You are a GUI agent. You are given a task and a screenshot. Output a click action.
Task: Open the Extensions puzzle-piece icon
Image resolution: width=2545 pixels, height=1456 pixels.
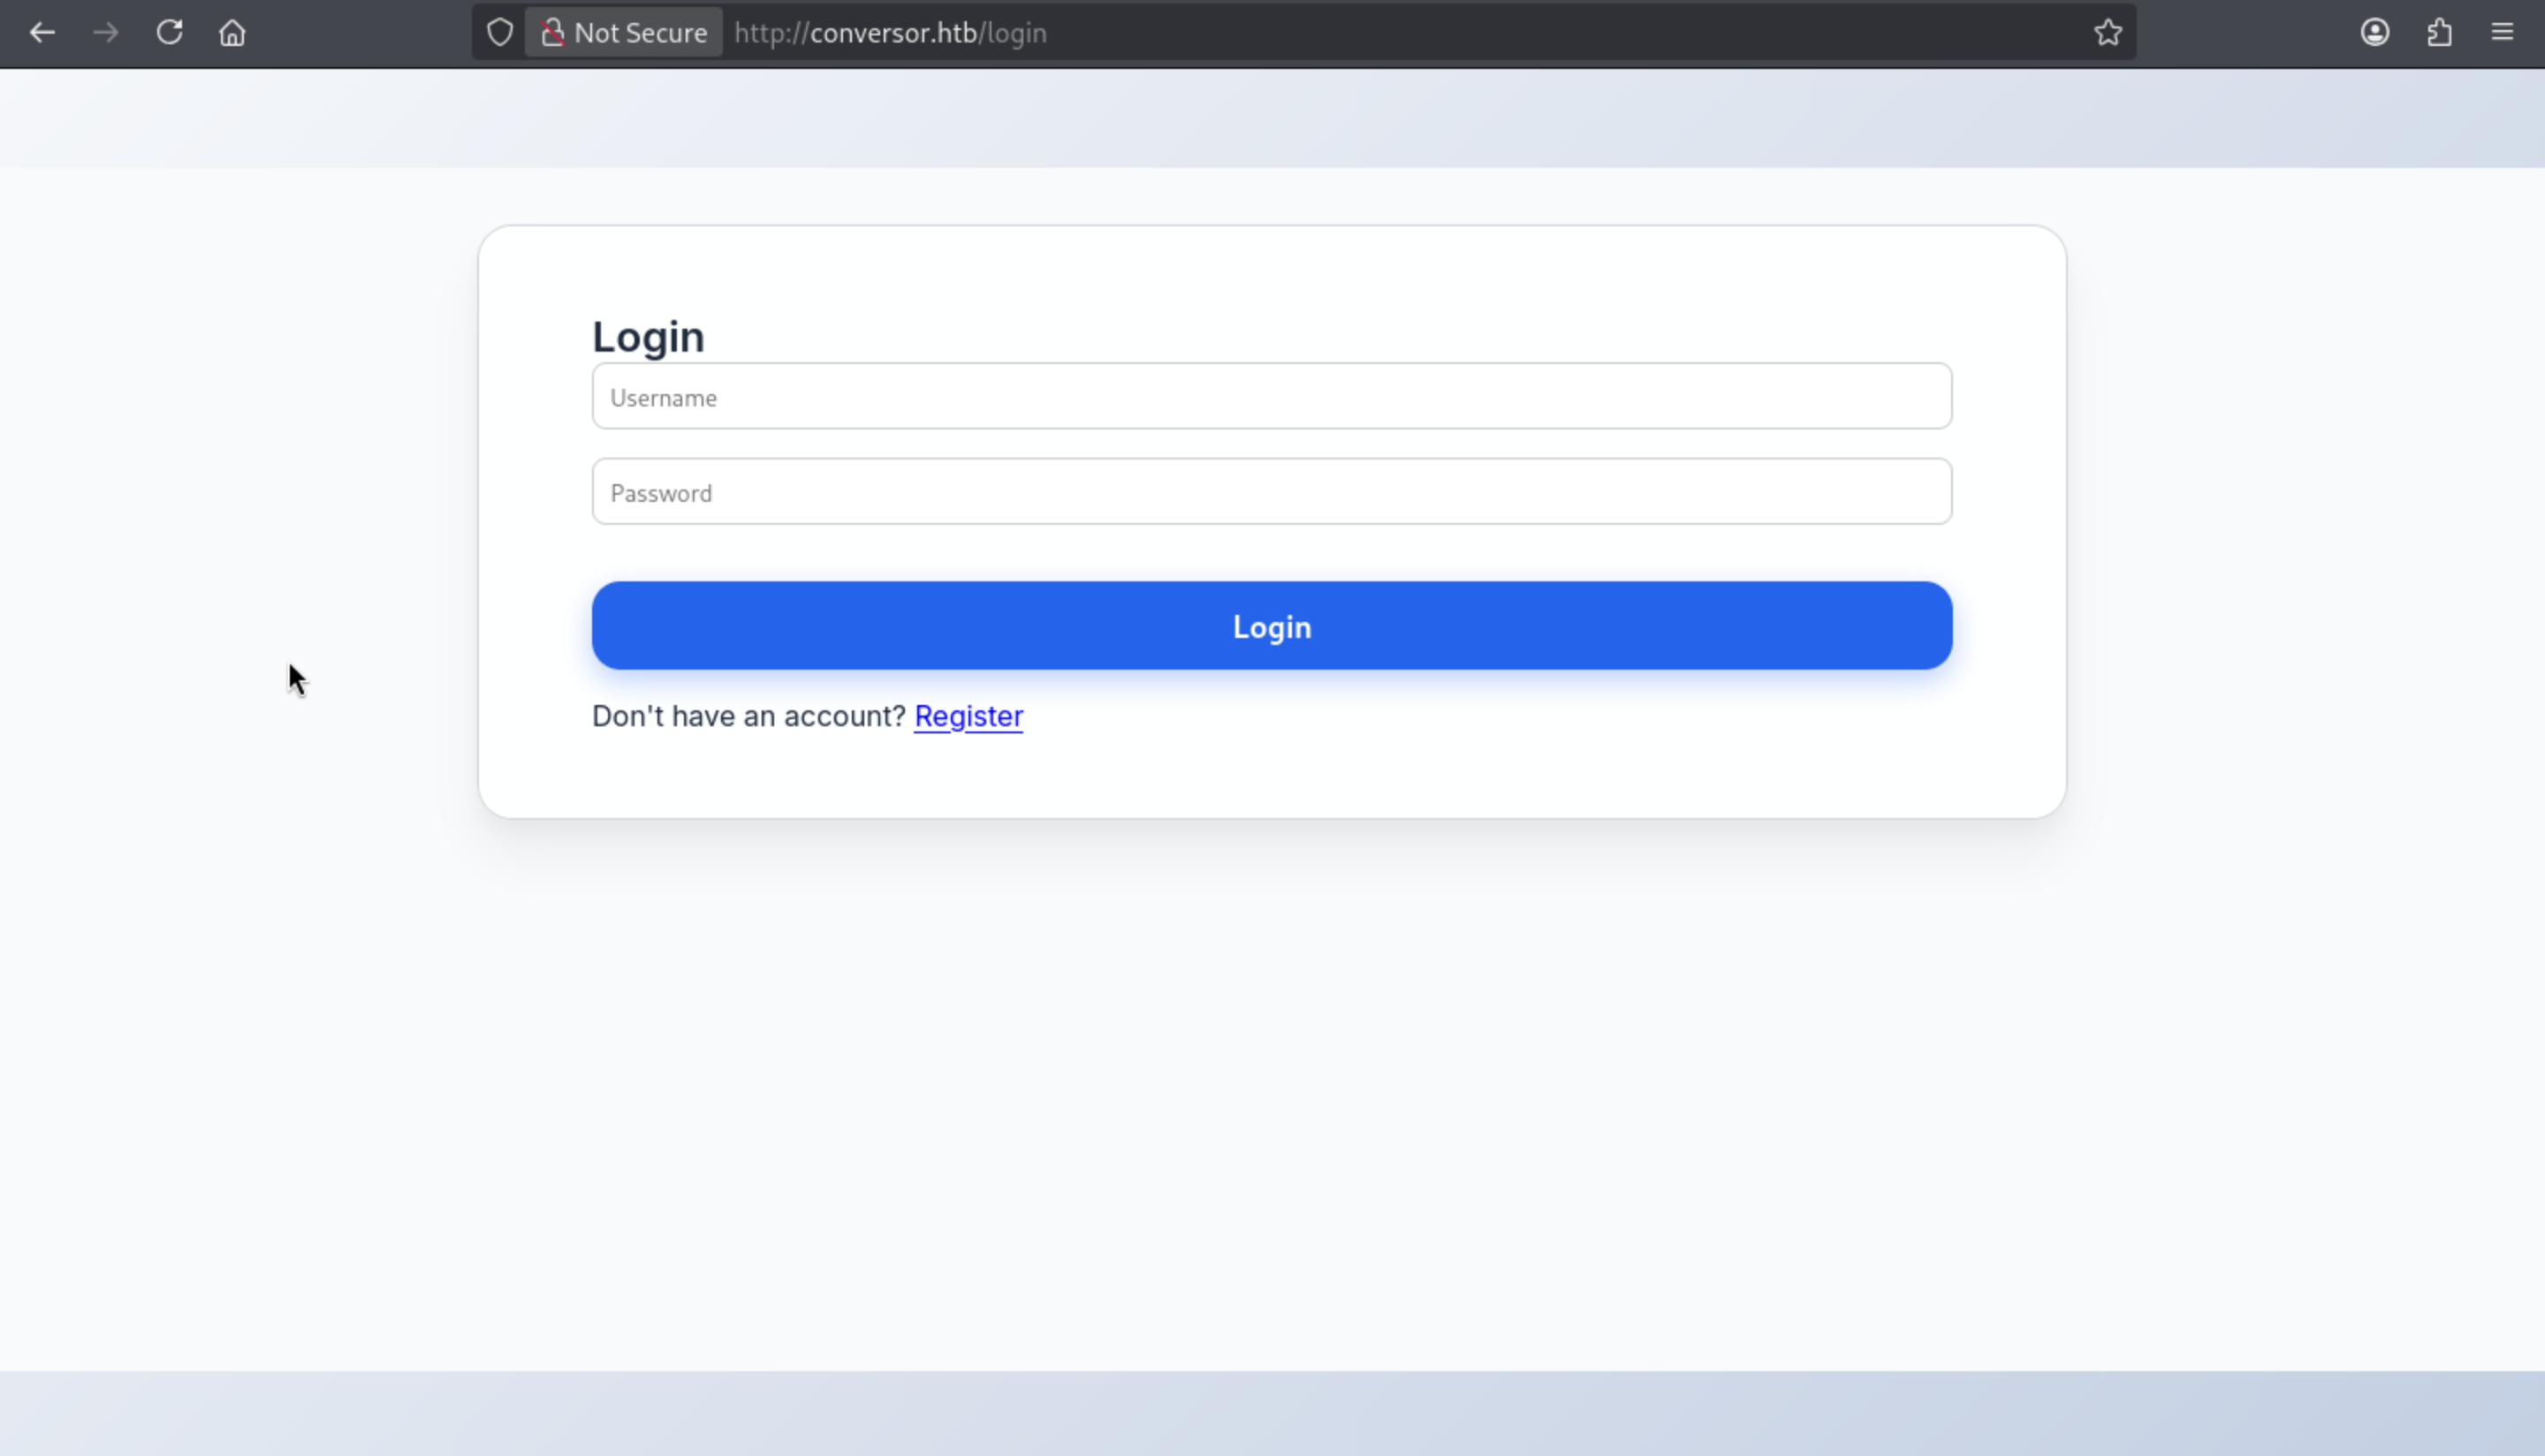[x=2439, y=33]
